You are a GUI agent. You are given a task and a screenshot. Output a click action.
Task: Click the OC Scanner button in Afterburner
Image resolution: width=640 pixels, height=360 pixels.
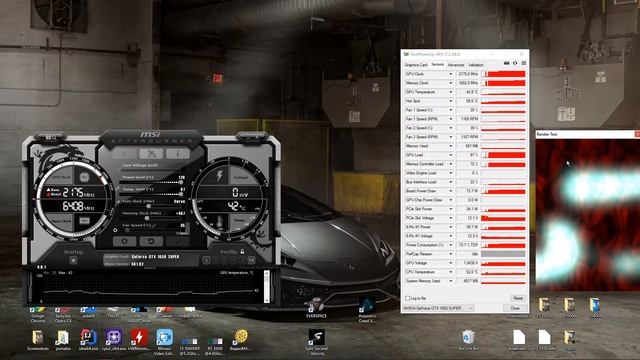pos(51,138)
